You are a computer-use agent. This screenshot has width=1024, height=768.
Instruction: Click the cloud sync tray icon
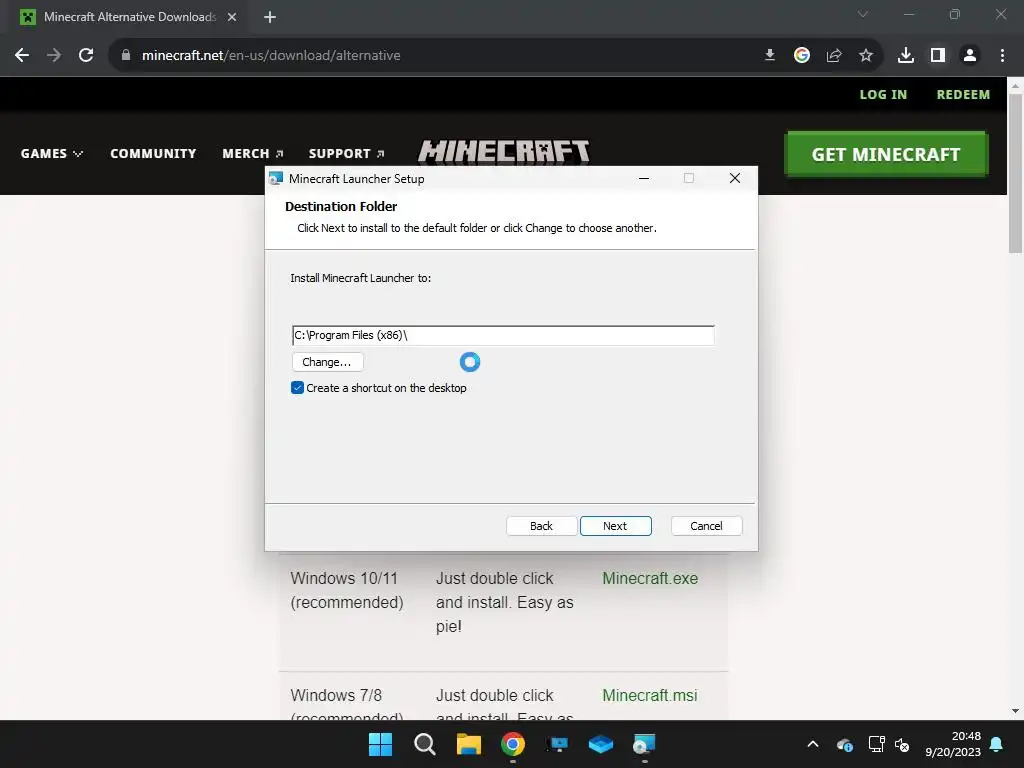point(844,744)
